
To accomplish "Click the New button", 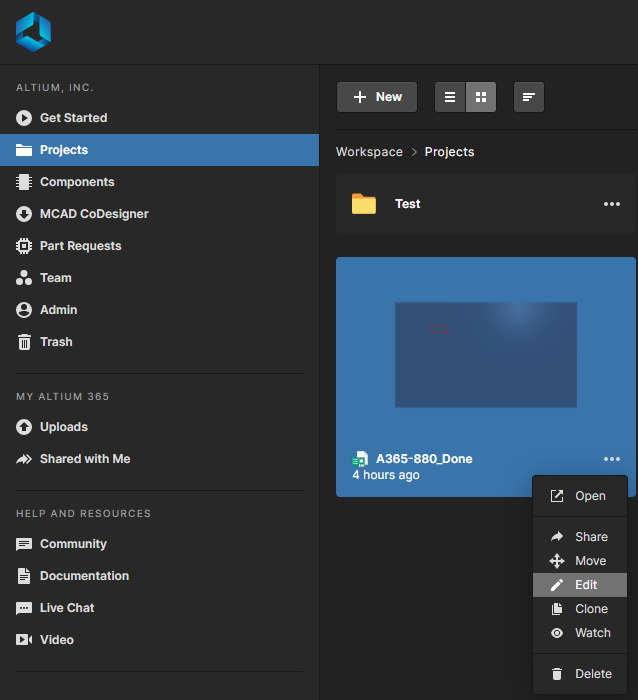I will coord(377,97).
